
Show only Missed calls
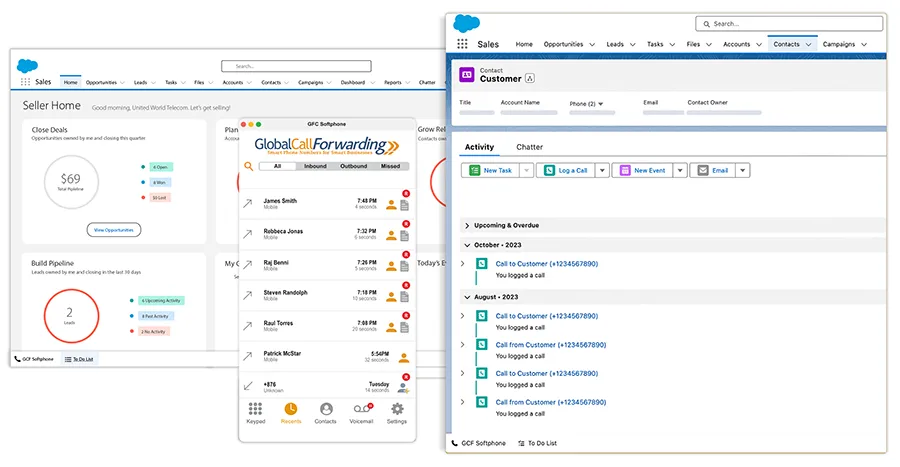click(x=390, y=166)
